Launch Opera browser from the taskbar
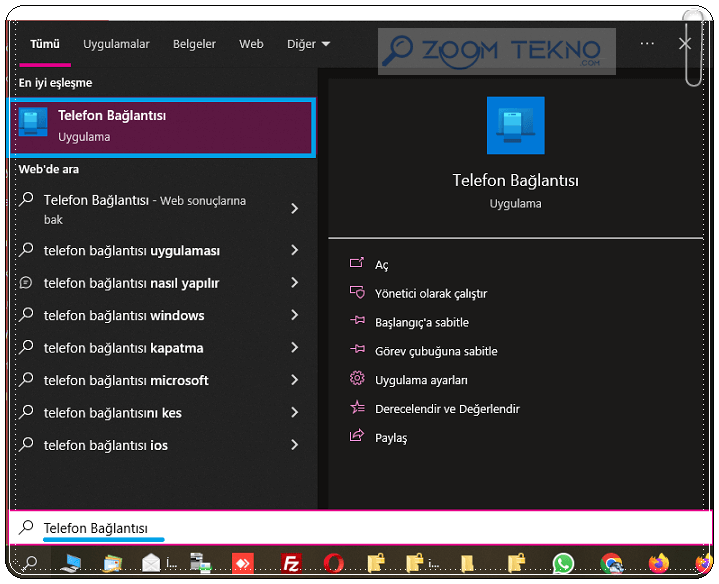The image size is (719, 584). [x=333, y=563]
